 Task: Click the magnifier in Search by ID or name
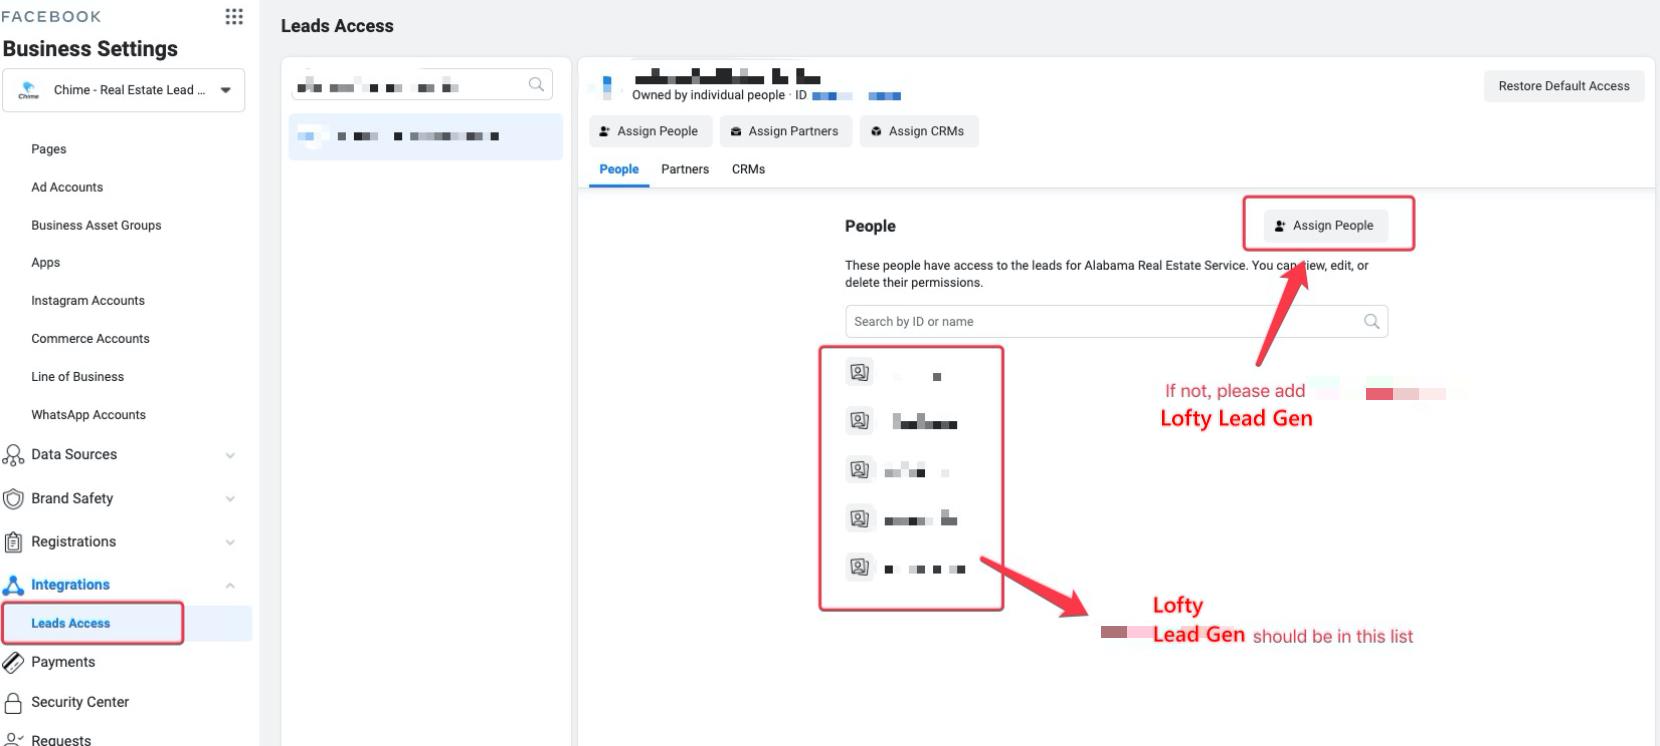(x=1371, y=321)
